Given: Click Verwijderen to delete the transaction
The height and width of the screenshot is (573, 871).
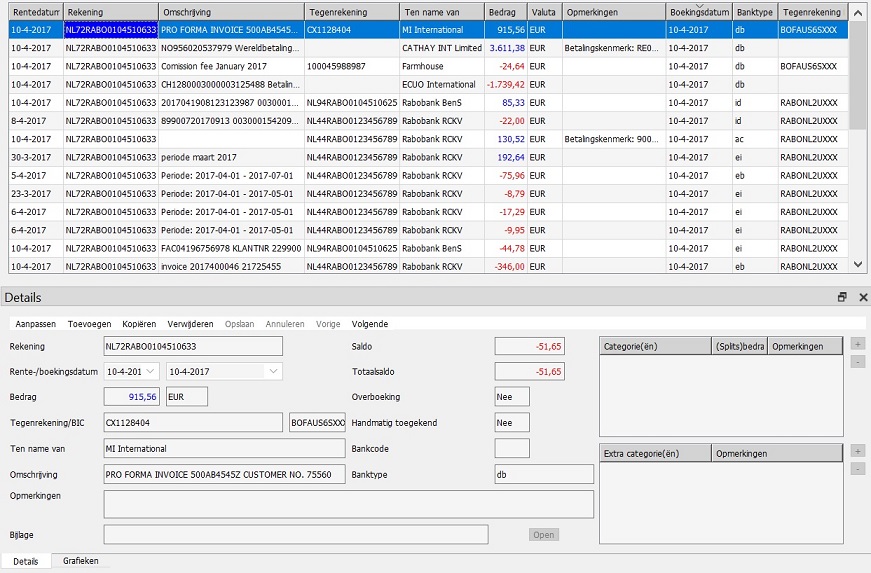Looking at the screenshot, I should click(190, 324).
